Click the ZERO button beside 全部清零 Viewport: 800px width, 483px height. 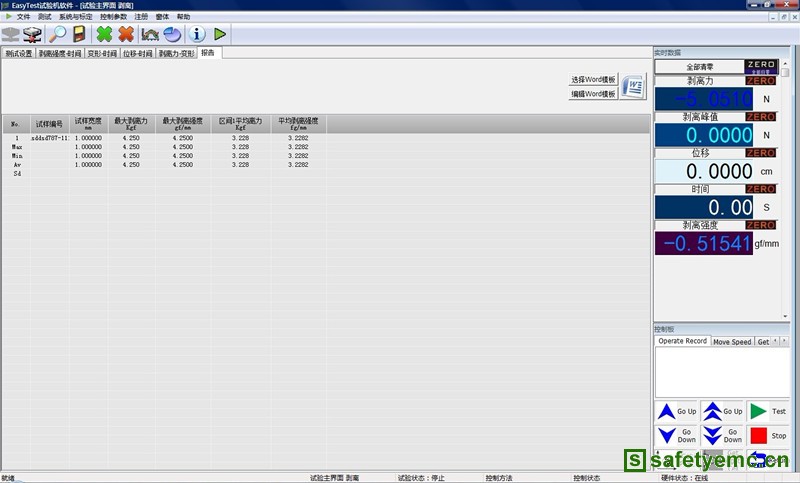coord(761,67)
